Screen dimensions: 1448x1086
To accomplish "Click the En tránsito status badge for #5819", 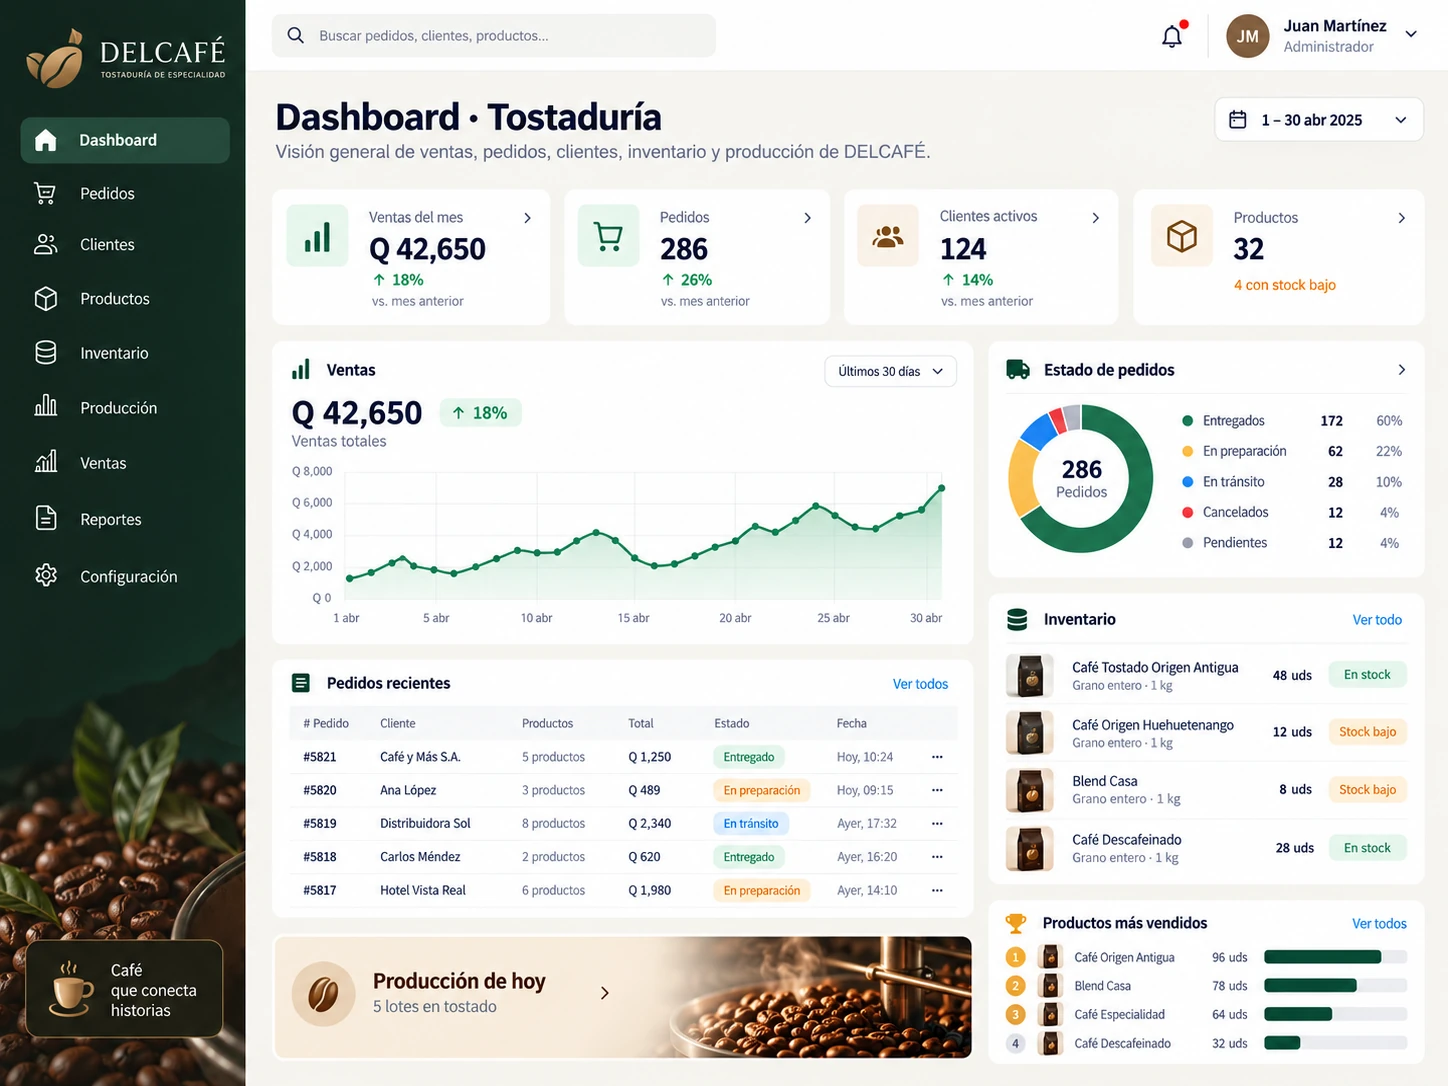I will coord(751,824).
